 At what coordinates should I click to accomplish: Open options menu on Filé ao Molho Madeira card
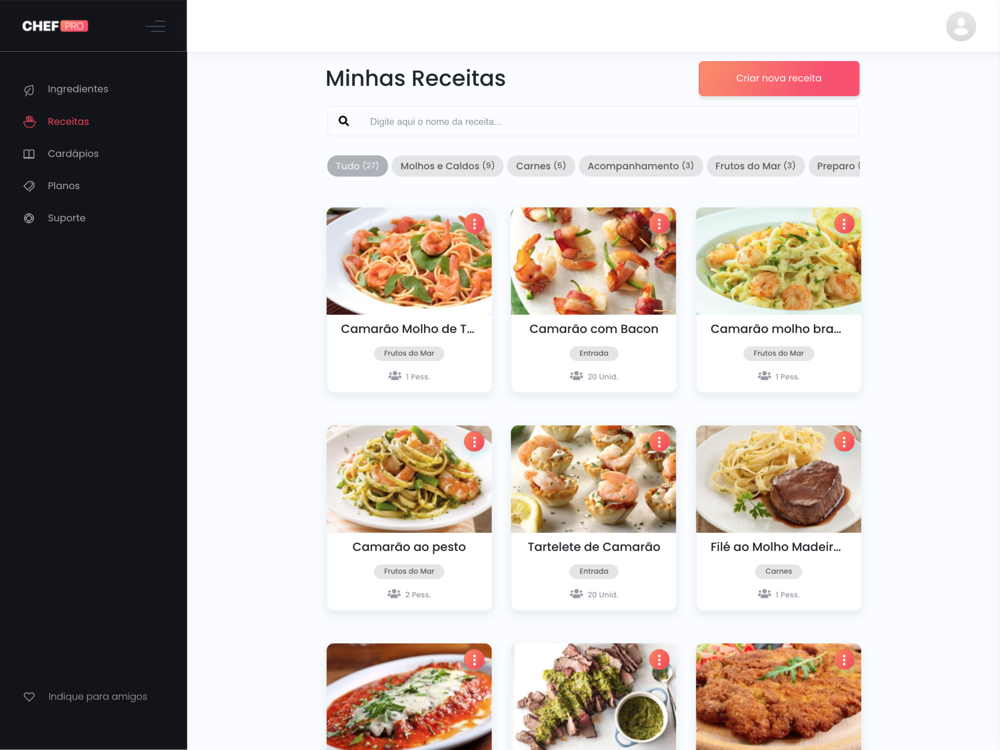[x=844, y=441]
